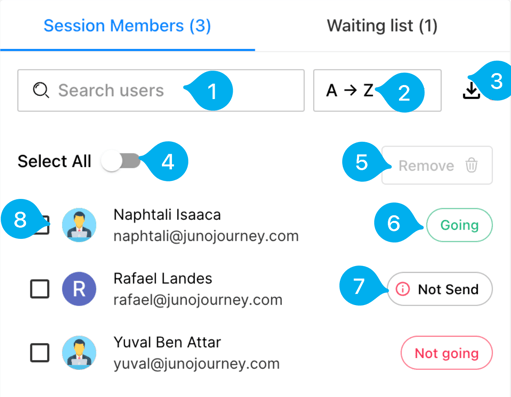Click the info icon in Not Send badge
Viewport: 511px width, 397px height.
coord(402,289)
